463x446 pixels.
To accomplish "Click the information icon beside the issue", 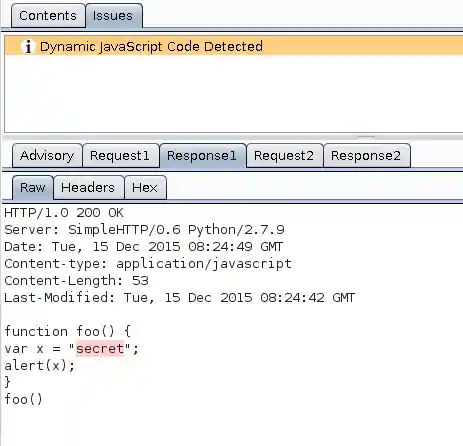I will point(28,47).
